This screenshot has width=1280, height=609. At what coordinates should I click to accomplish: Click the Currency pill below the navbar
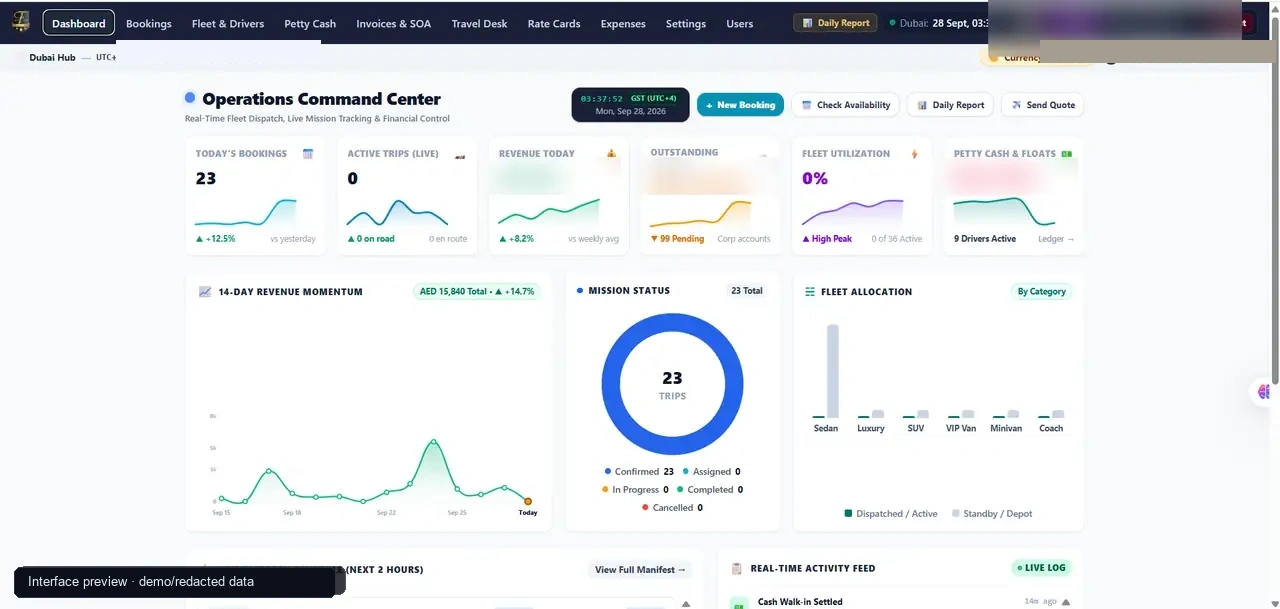(1015, 58)
